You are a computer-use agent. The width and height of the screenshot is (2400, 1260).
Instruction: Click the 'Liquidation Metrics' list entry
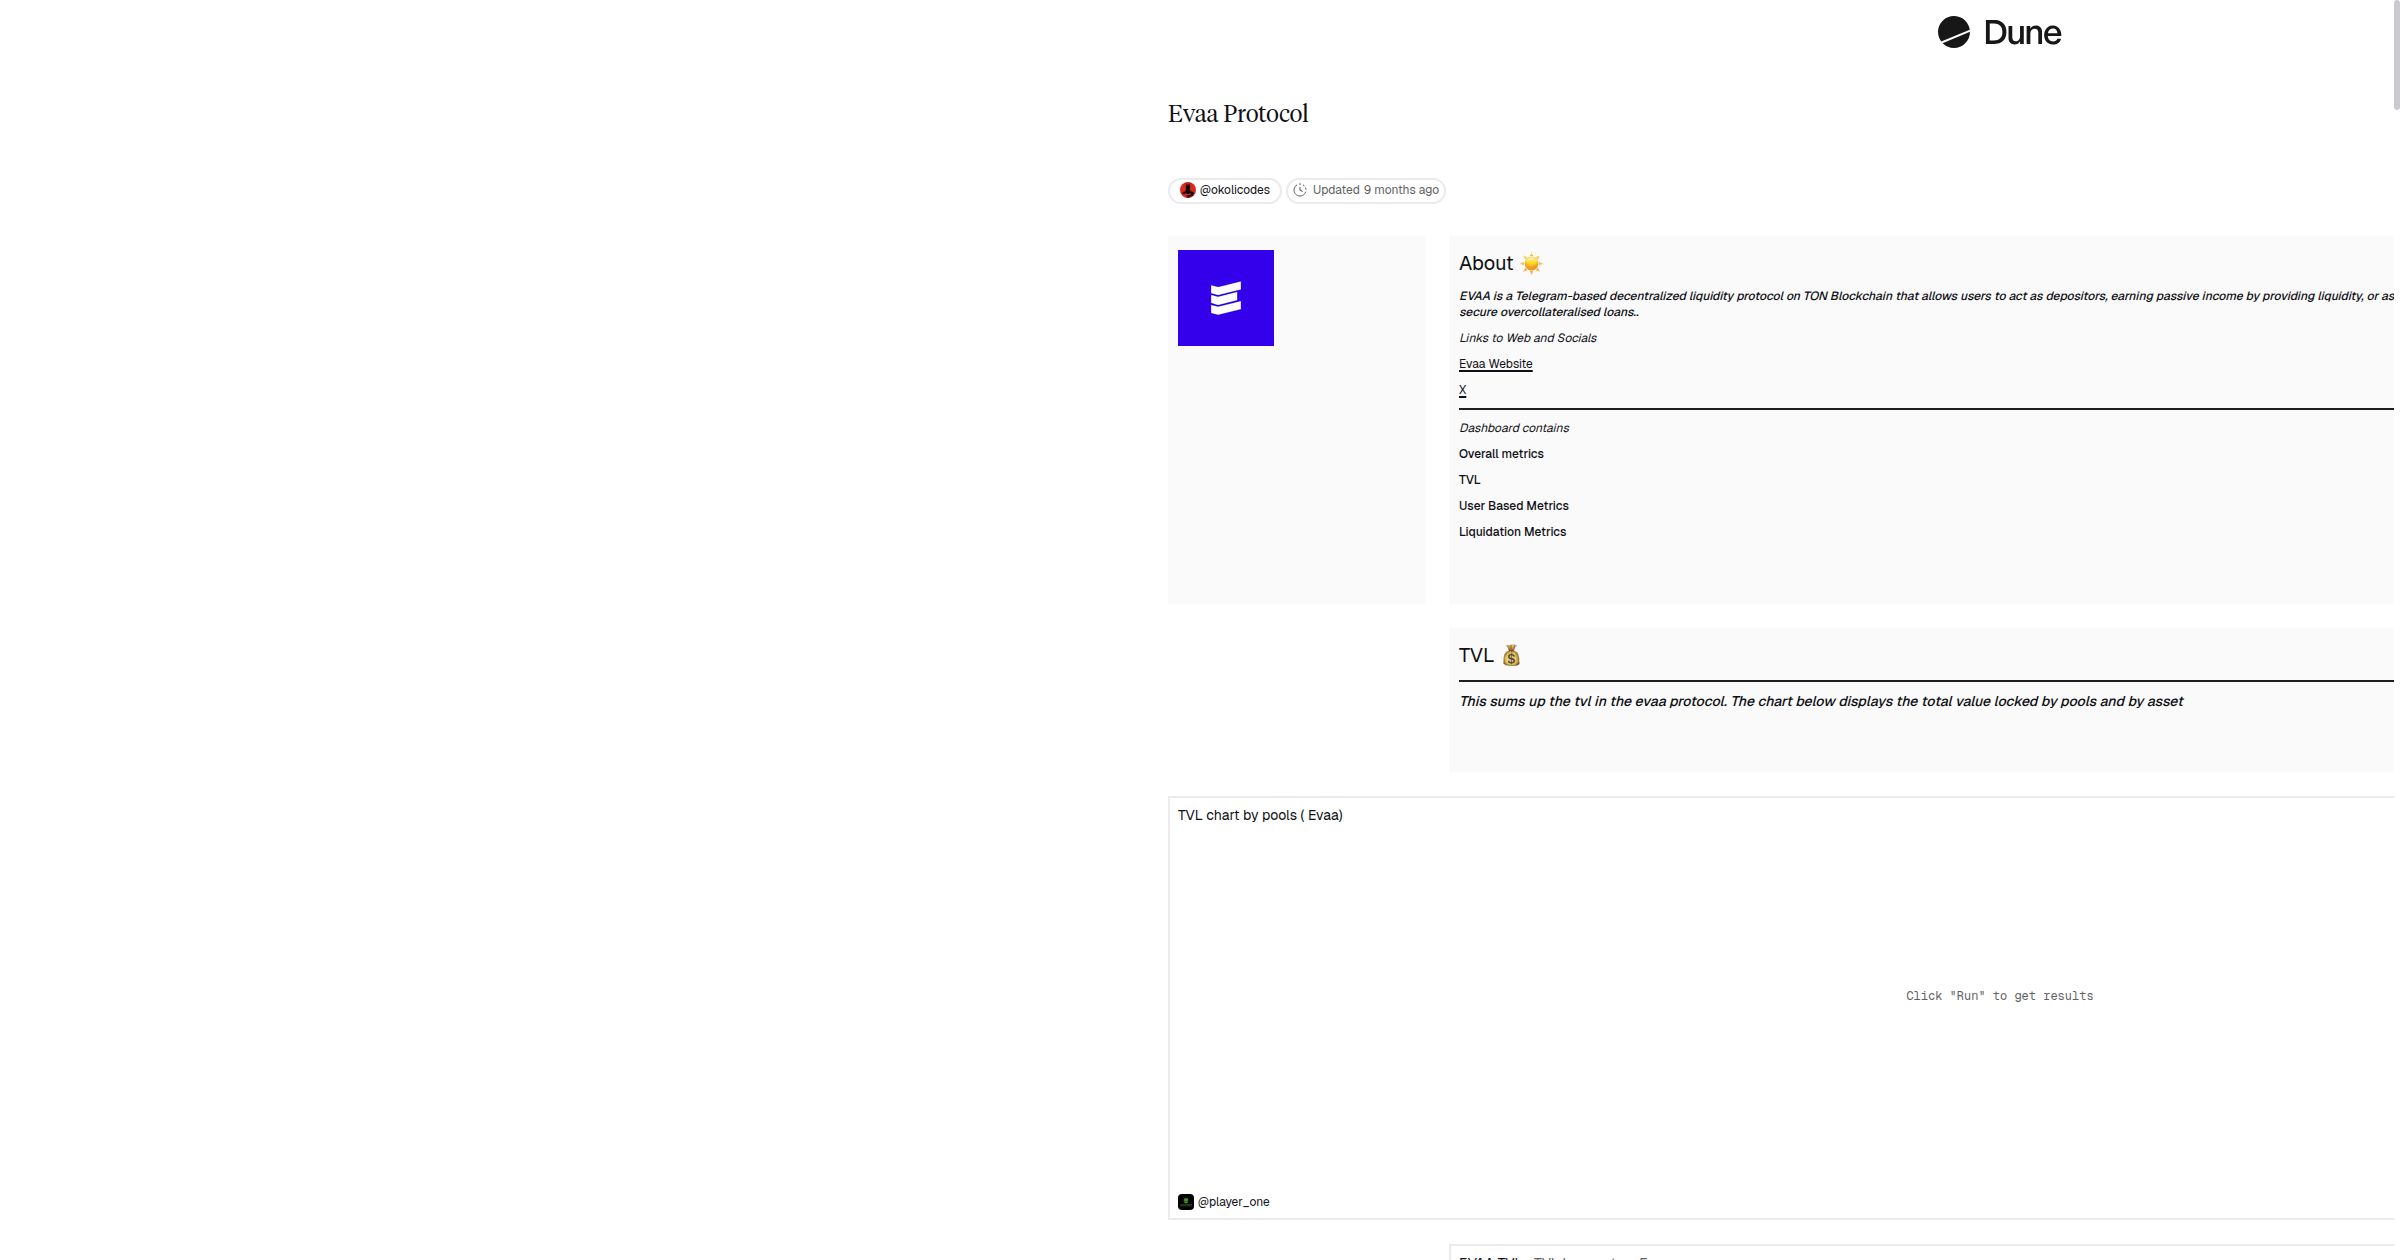(x=1512, y=532)
